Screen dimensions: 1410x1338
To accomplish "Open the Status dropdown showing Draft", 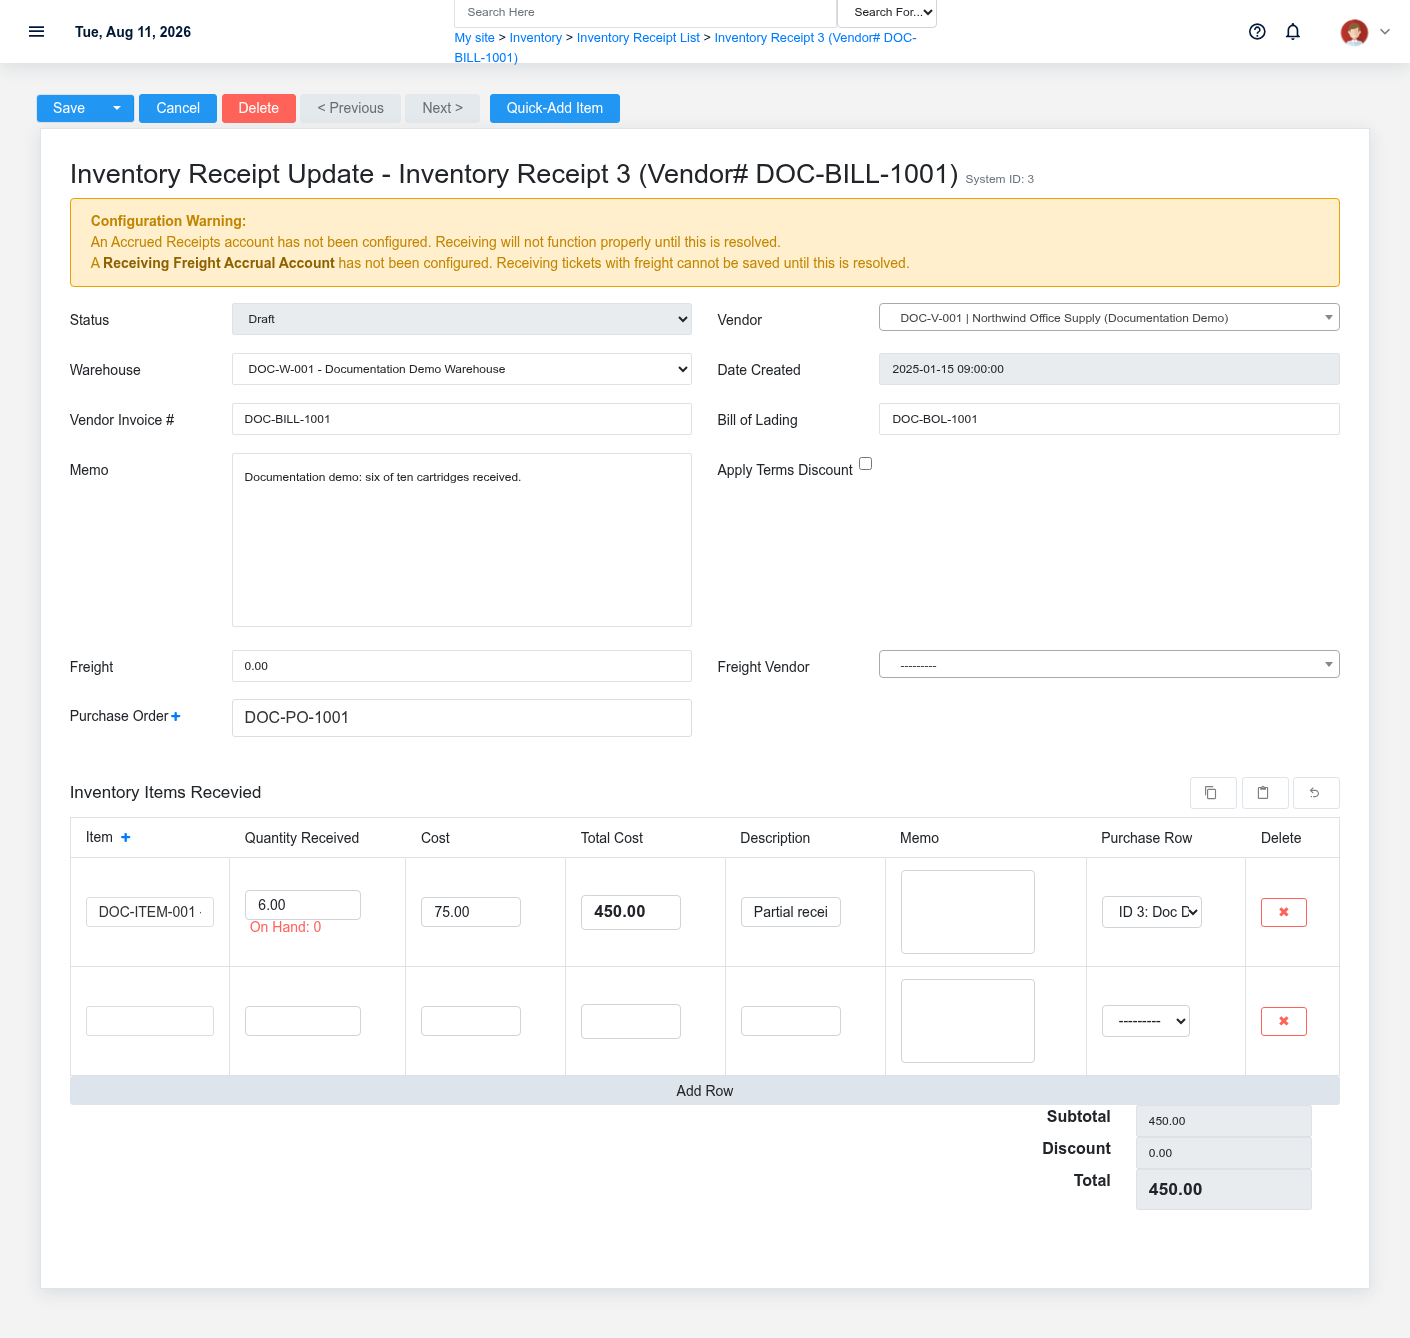I will (x=462, y=319).
